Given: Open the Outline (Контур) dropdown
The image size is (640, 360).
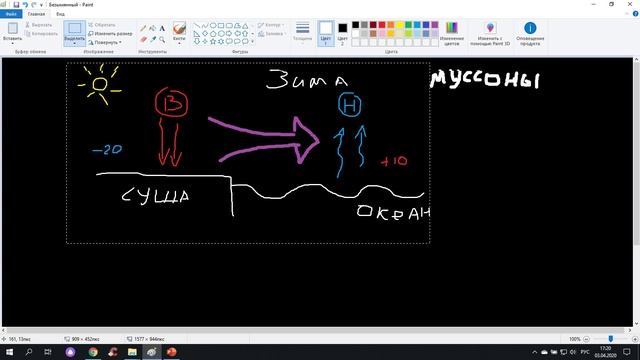Looking at the screenshot, I should coord(271,25).
